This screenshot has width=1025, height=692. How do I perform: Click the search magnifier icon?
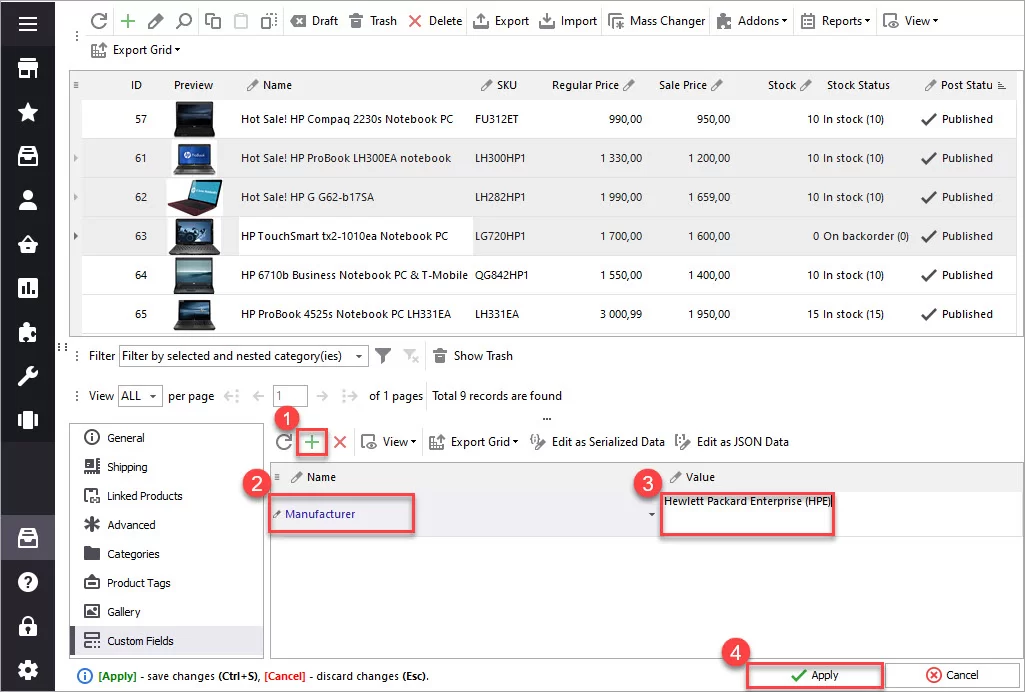coord(184,20)
